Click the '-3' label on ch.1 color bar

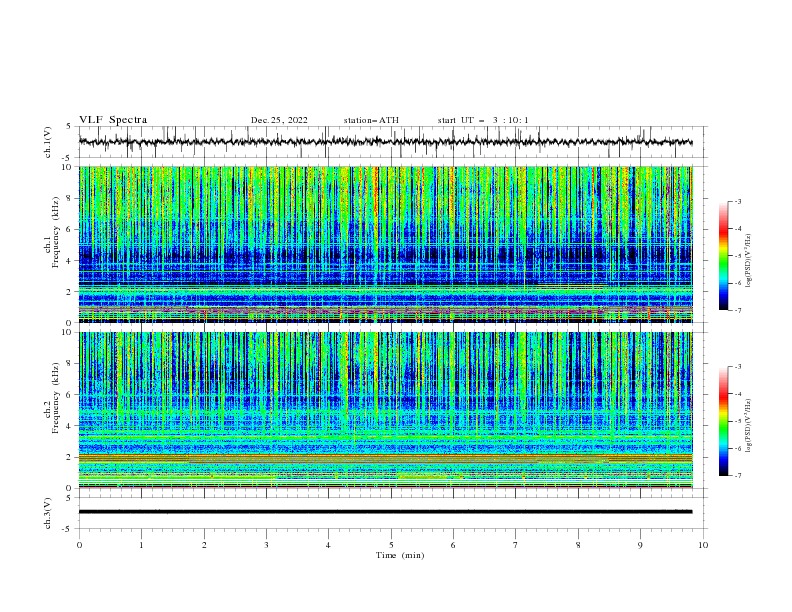tap(738, 201)
